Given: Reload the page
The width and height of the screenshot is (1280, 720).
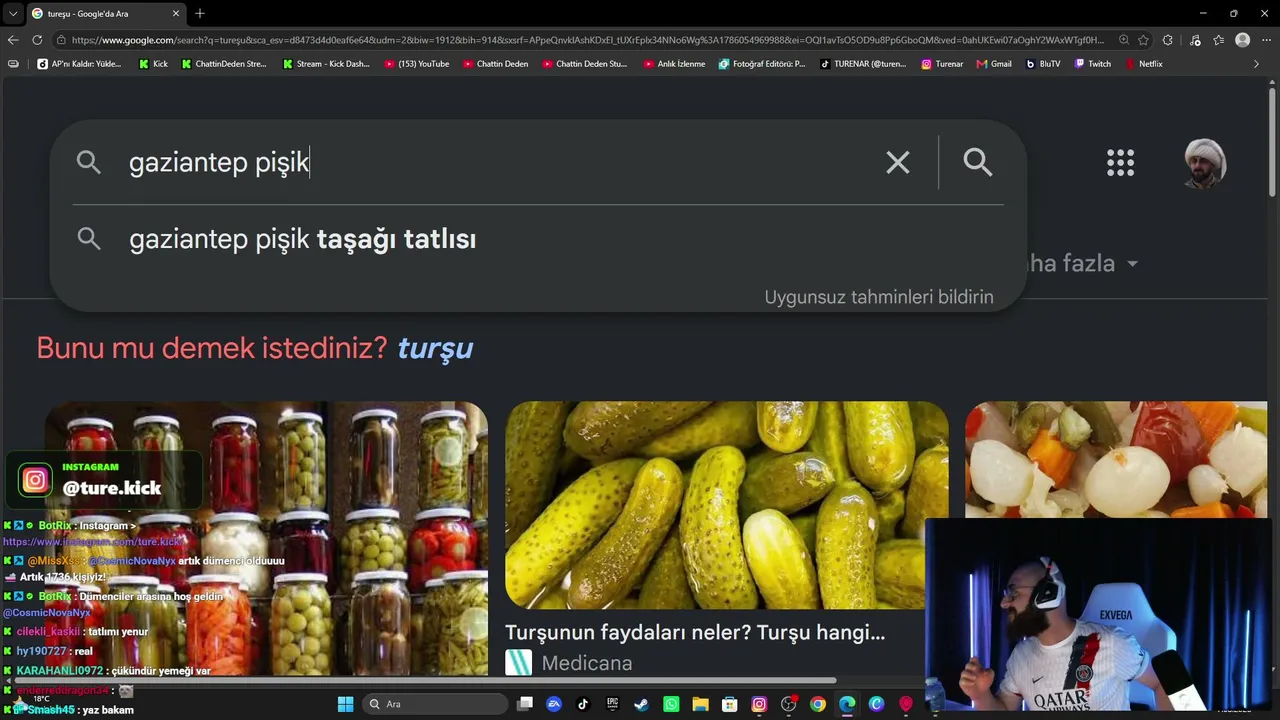Looking at the screenshot, I should pyautogui.click(x=38, y=40).
